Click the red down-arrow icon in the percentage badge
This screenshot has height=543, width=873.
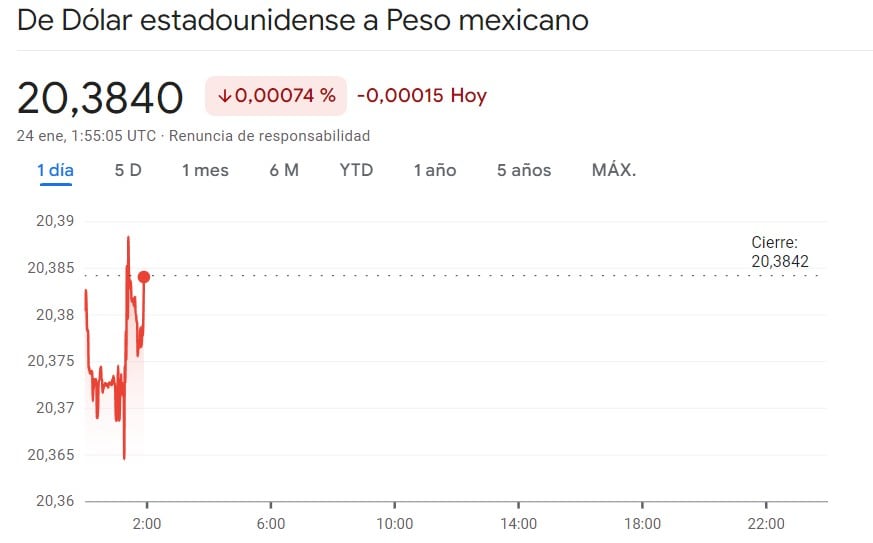tap(225, 96)
